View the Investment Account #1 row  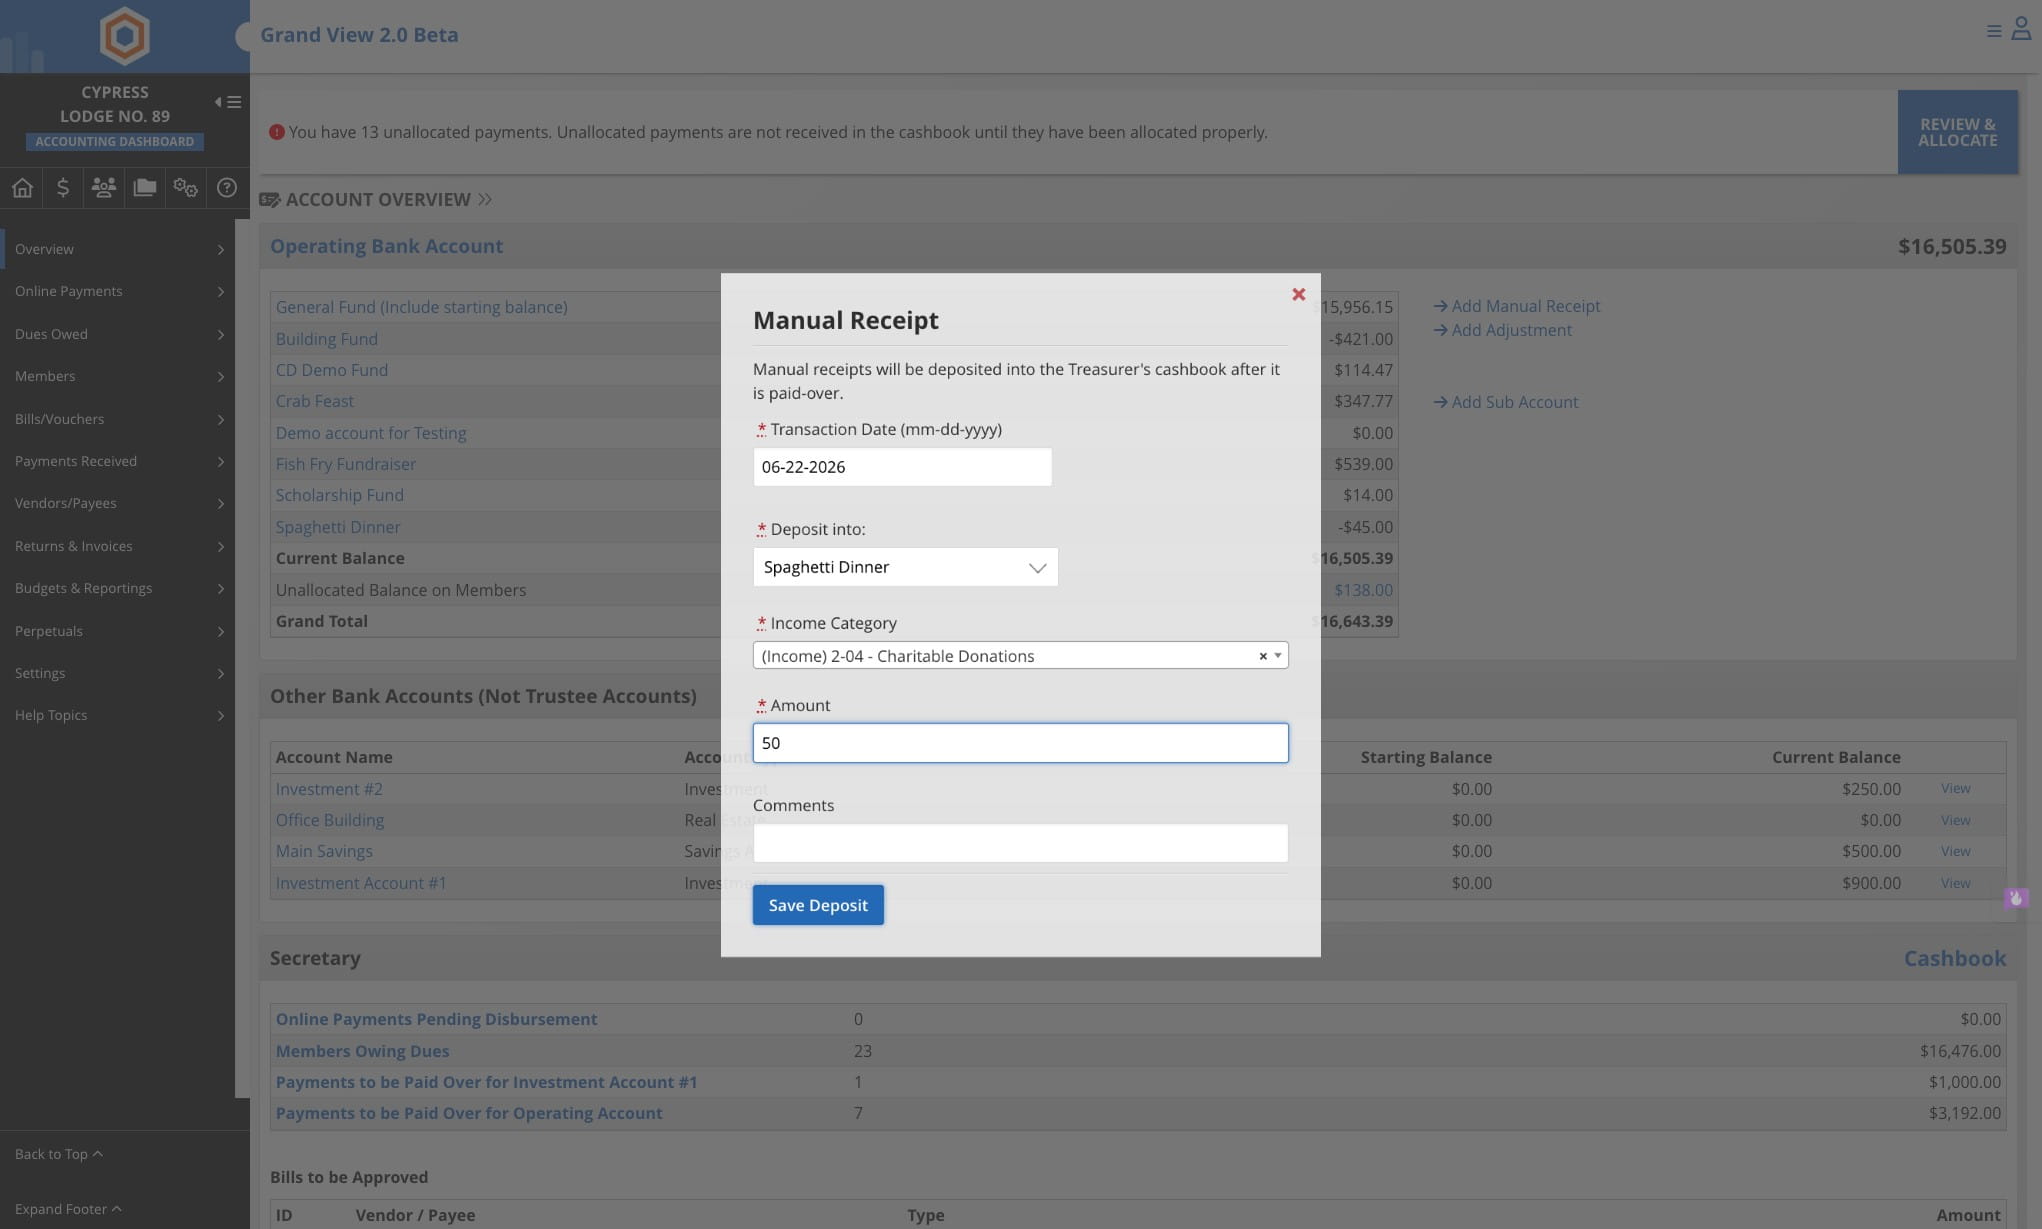click(x=1955, y=883)
